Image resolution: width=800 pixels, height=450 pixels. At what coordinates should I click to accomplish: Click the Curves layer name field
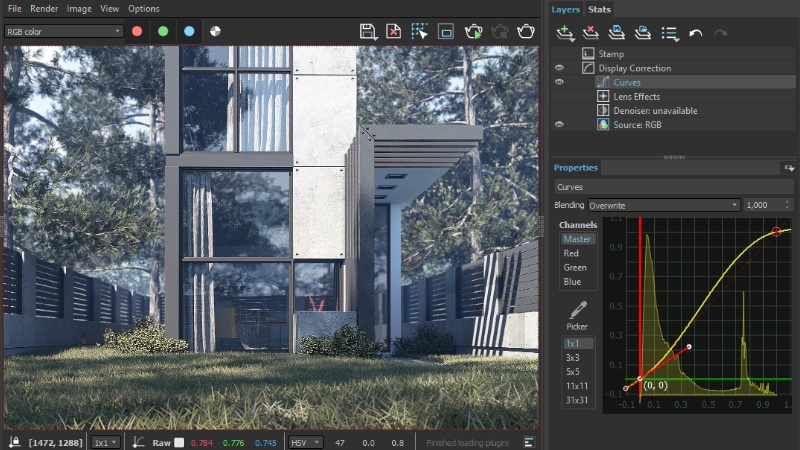pyautogui.click(x=673, y=187)
